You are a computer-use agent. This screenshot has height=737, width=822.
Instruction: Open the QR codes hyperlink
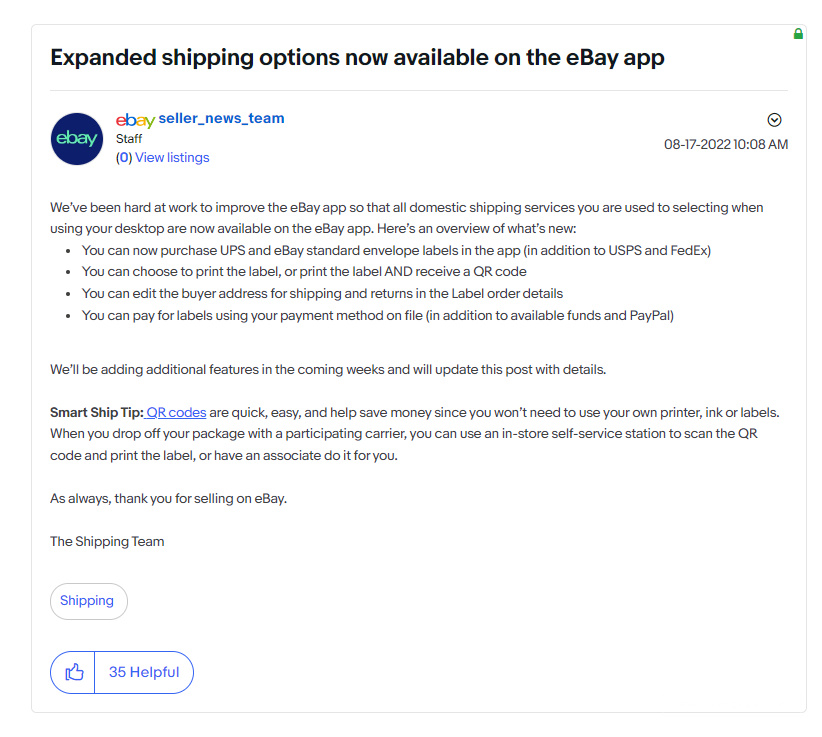[x=176, y=413]
